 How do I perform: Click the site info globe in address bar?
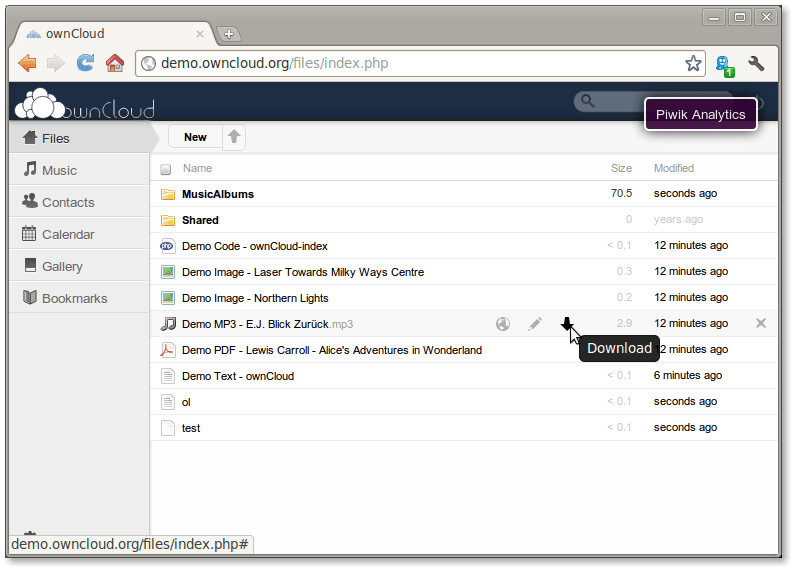point(148,64)
